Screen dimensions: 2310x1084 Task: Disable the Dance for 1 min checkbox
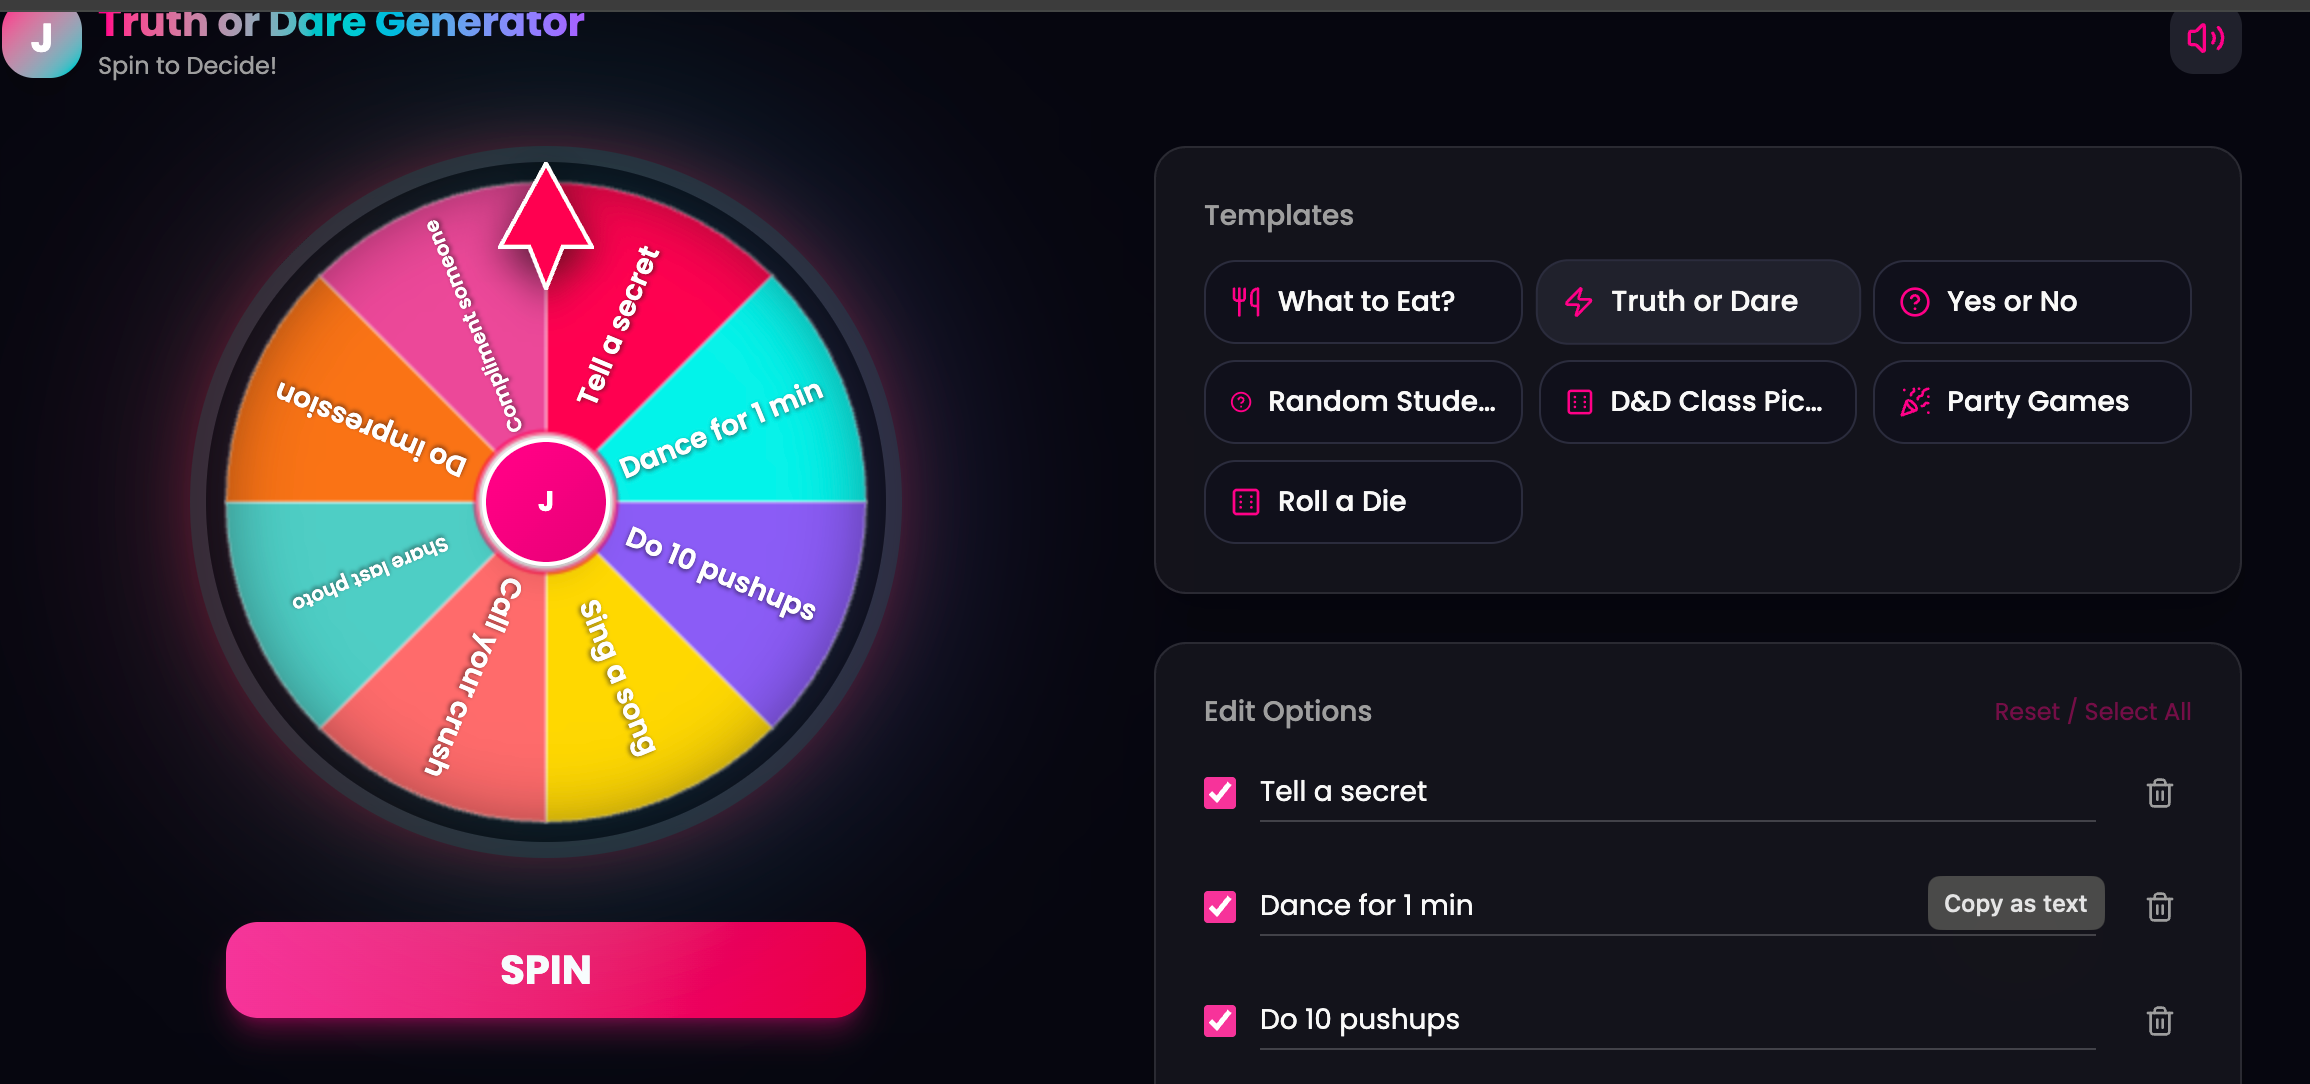[x=1220, y=907]
